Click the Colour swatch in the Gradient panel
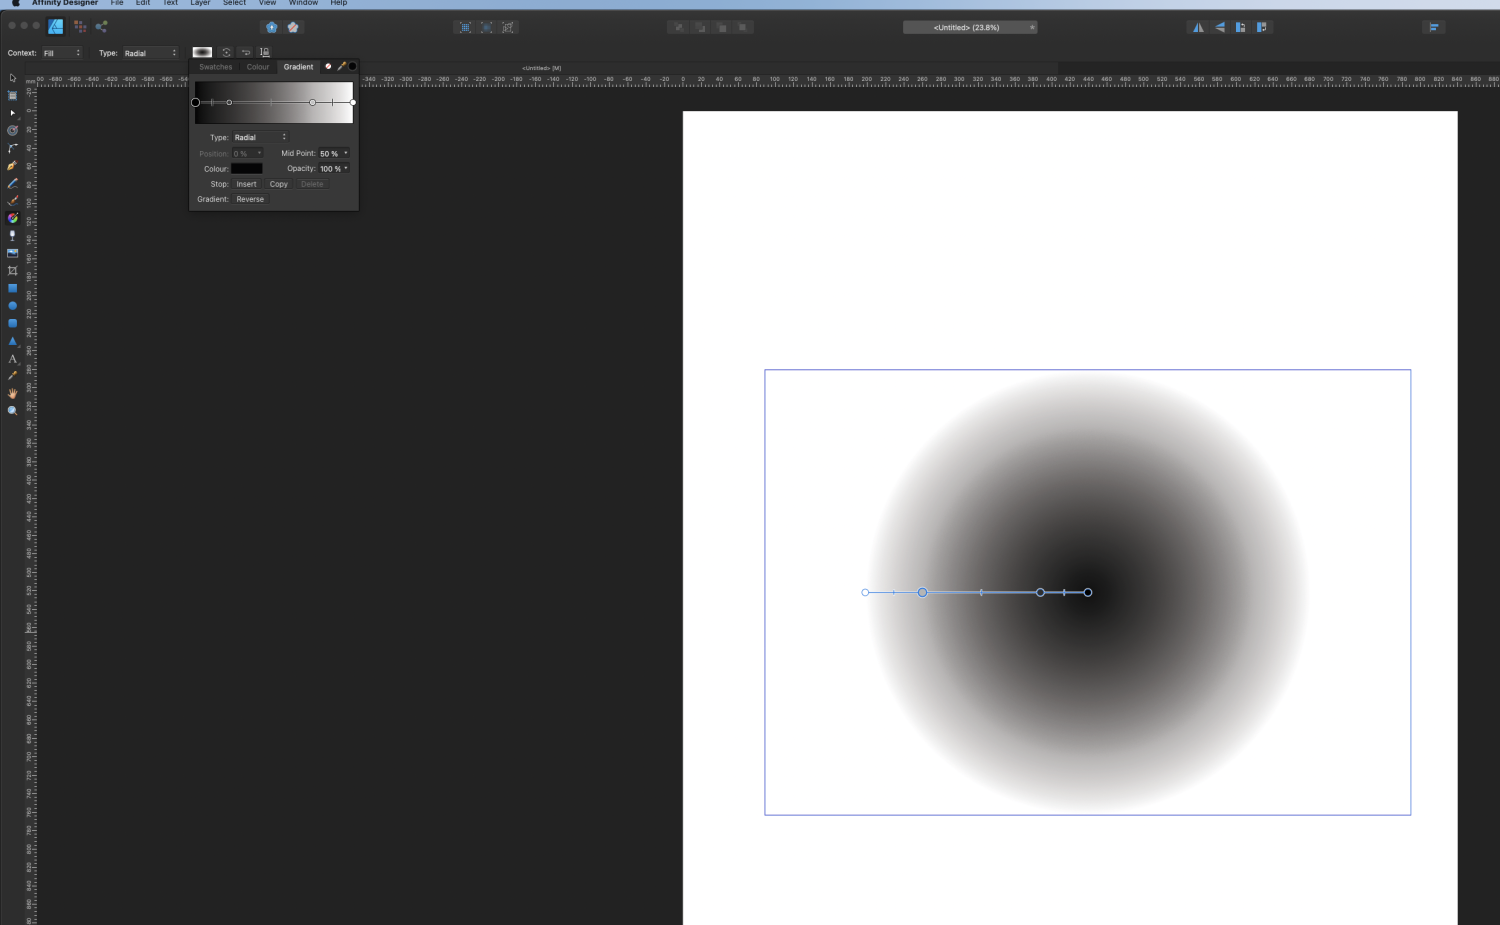The image size is (1500, 925). (x=247, y=168)
